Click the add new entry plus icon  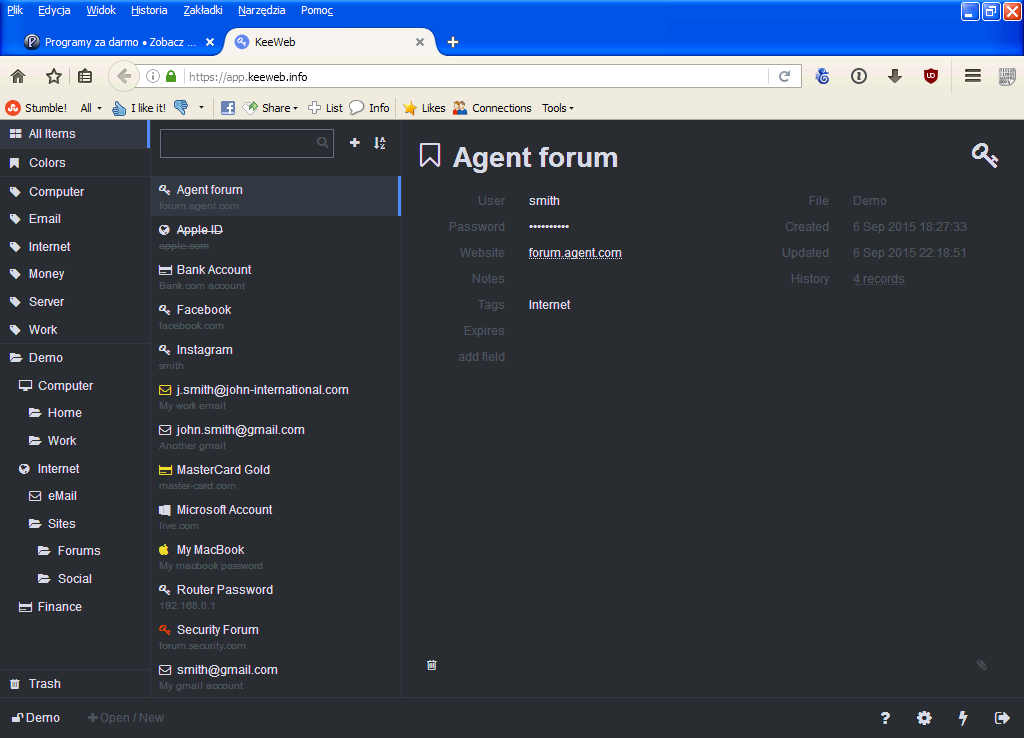354,143
